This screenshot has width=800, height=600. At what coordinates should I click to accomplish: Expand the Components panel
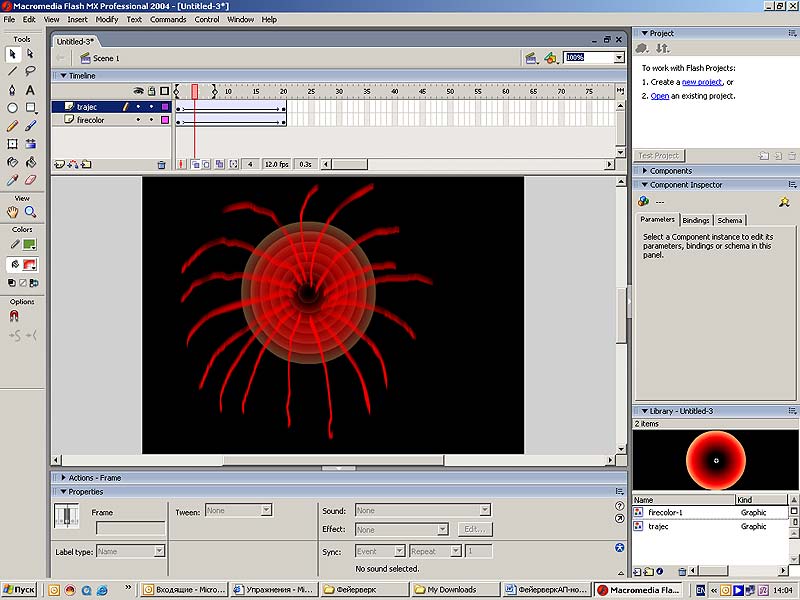pyautogui.click(x=671, y=171)
